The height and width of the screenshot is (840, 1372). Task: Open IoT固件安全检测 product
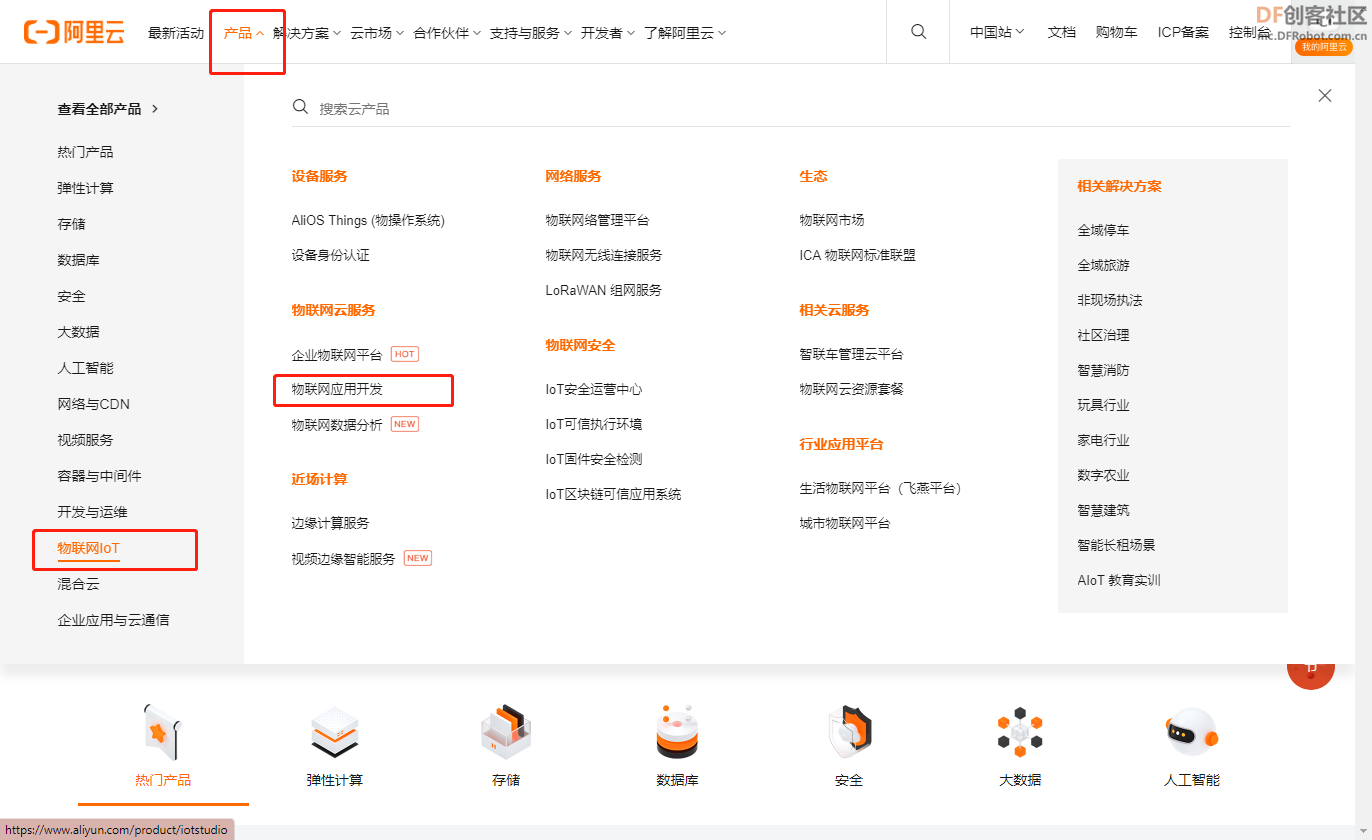click(593, 459)
